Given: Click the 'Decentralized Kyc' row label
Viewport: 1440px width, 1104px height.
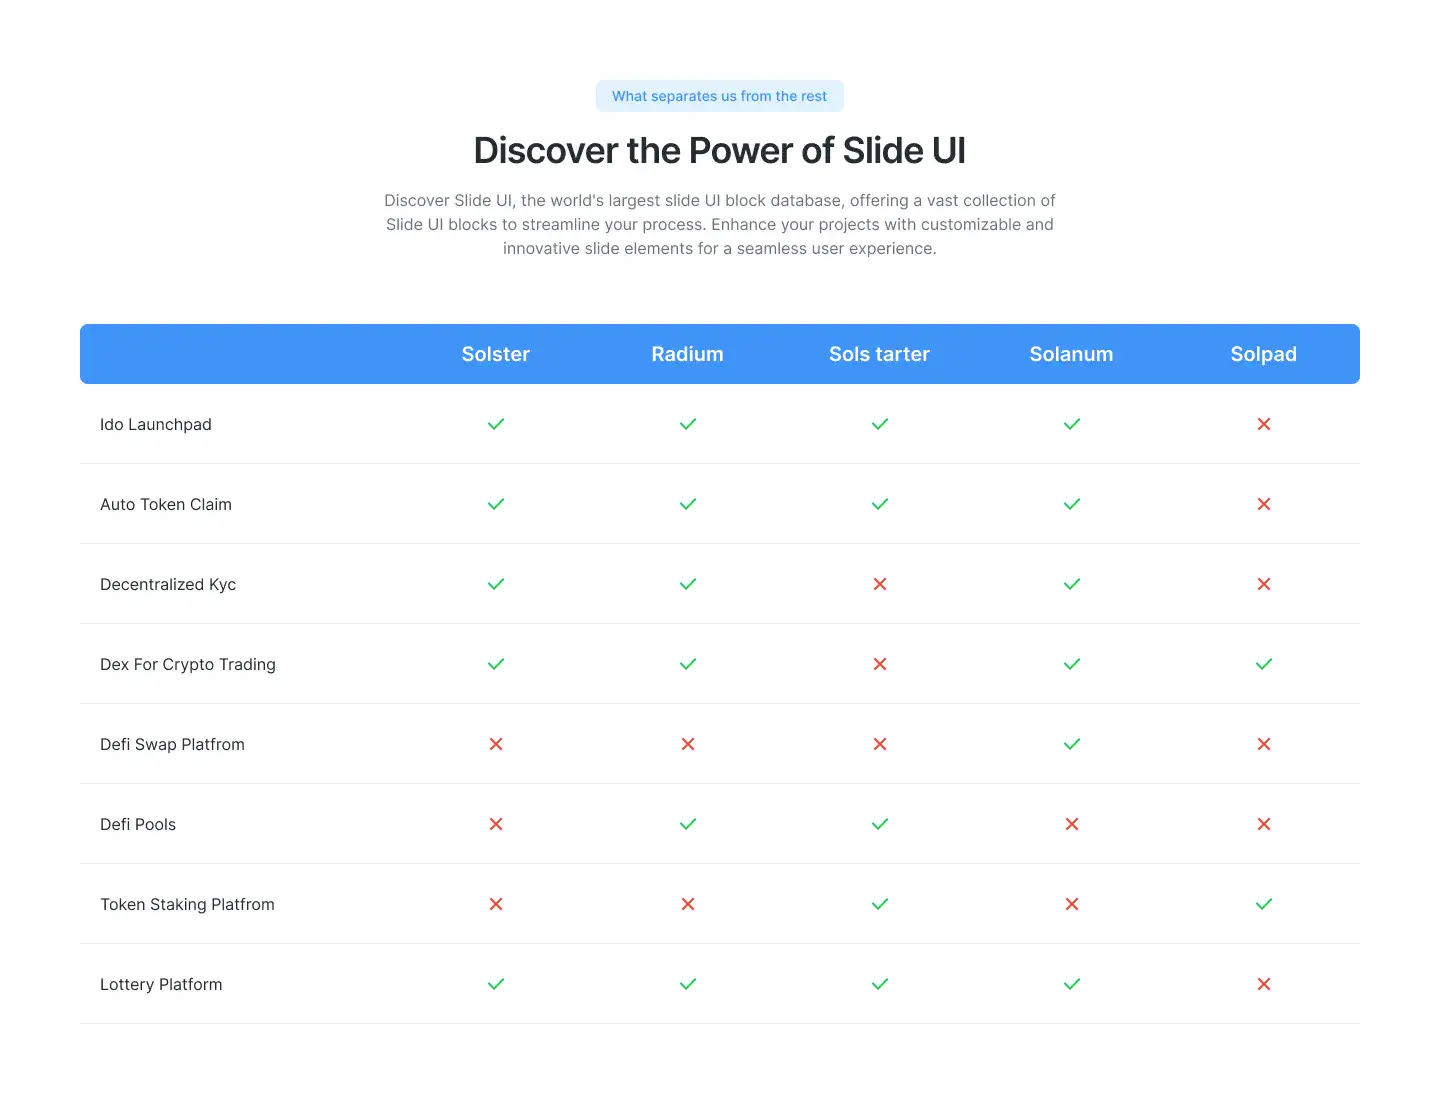Looking at the screenshot, I should coord(168,584).
